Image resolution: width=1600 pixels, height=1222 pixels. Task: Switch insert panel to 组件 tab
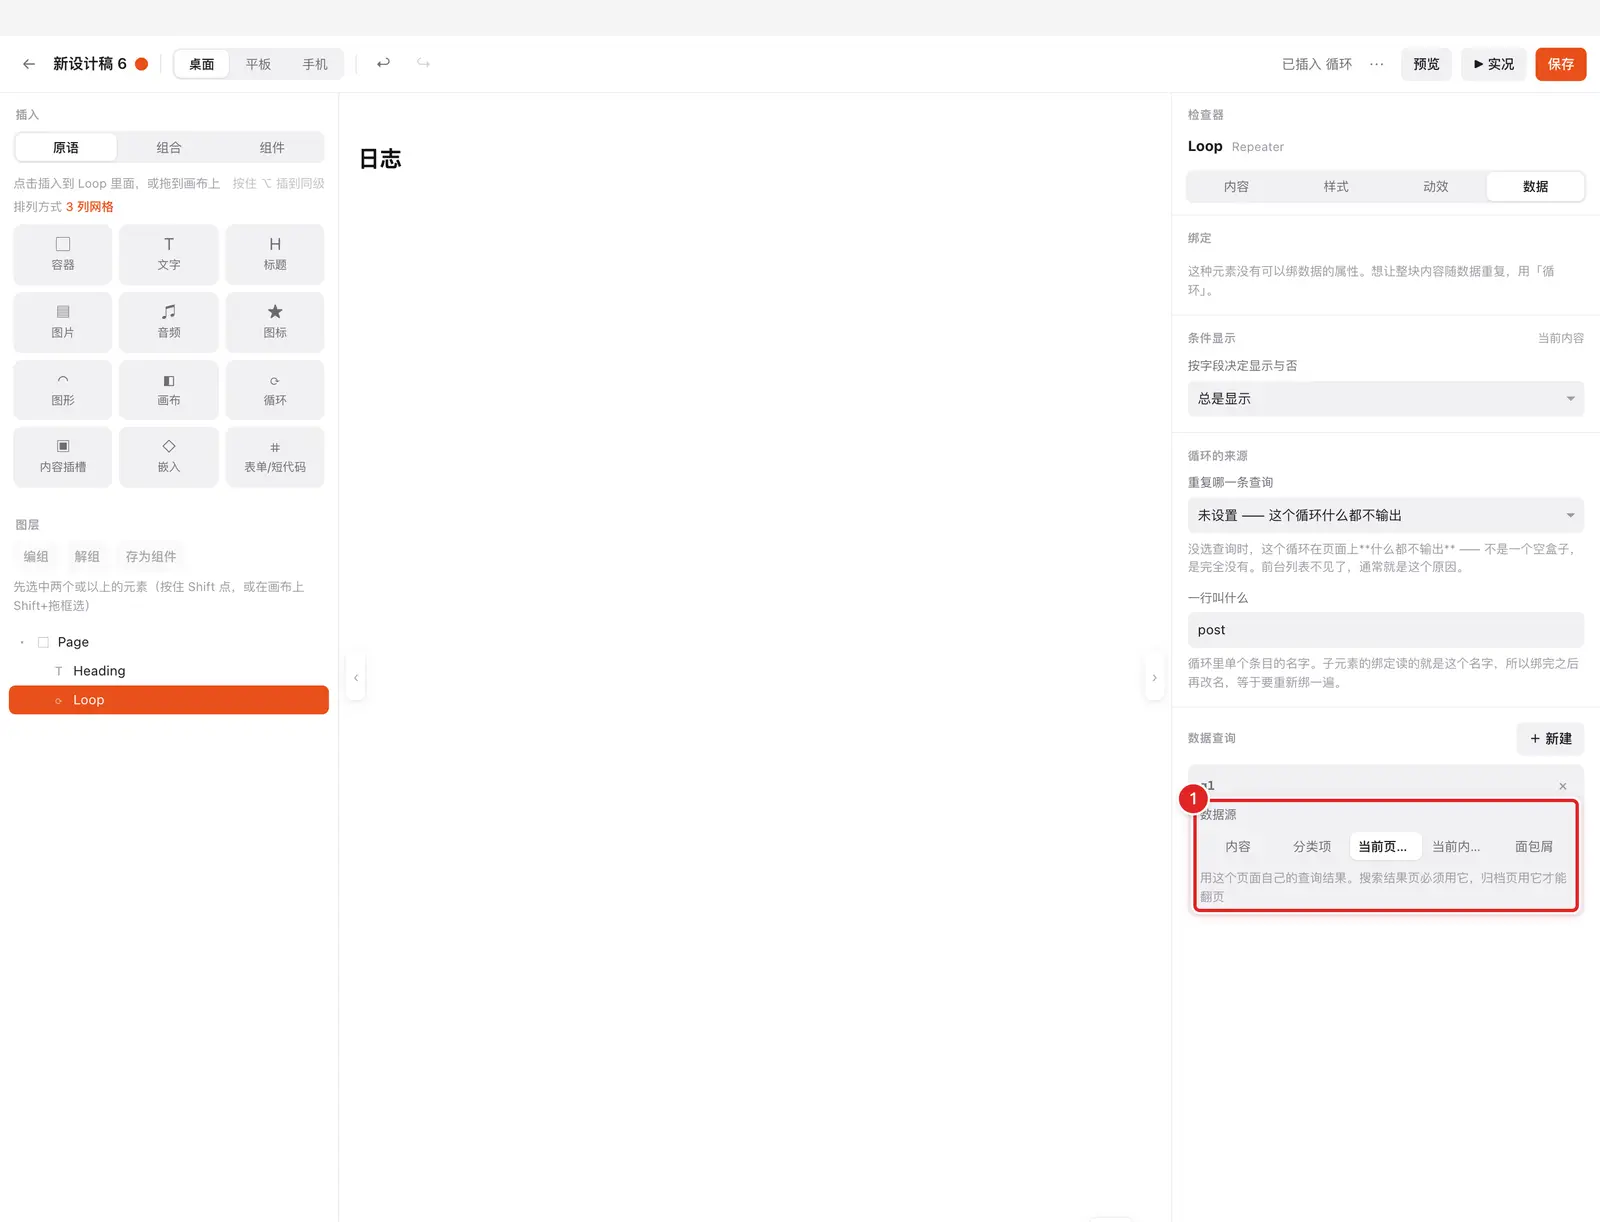pyautogui.click(x=272, y=147)
